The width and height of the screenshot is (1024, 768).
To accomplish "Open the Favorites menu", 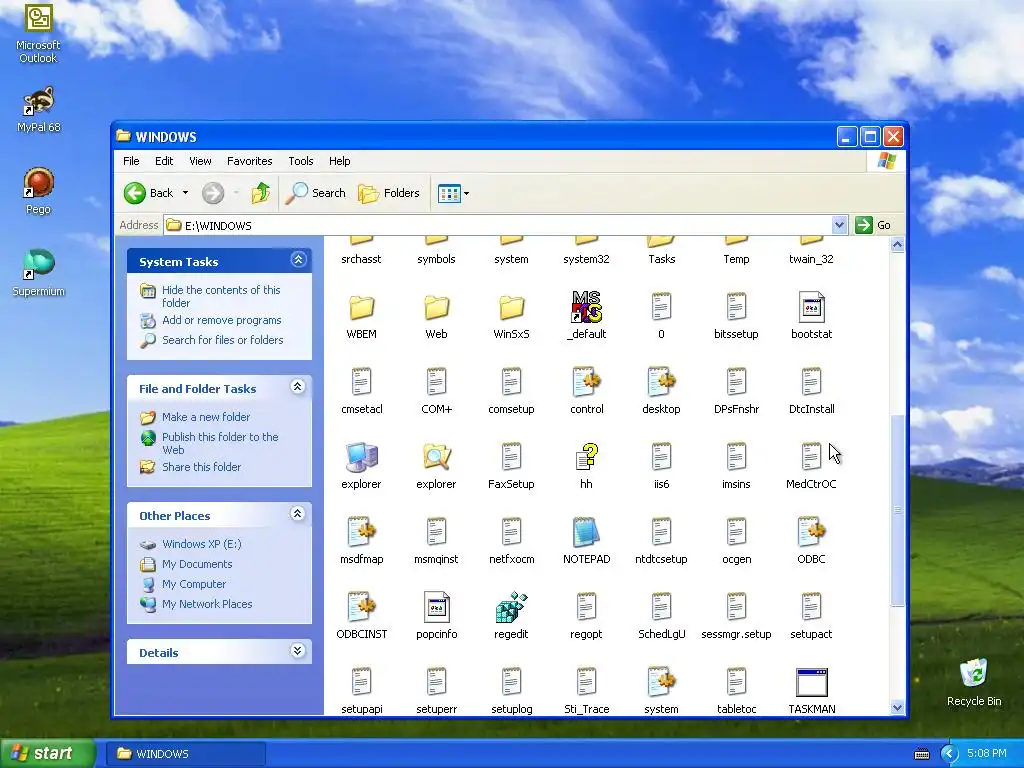I will coord(249,161).
